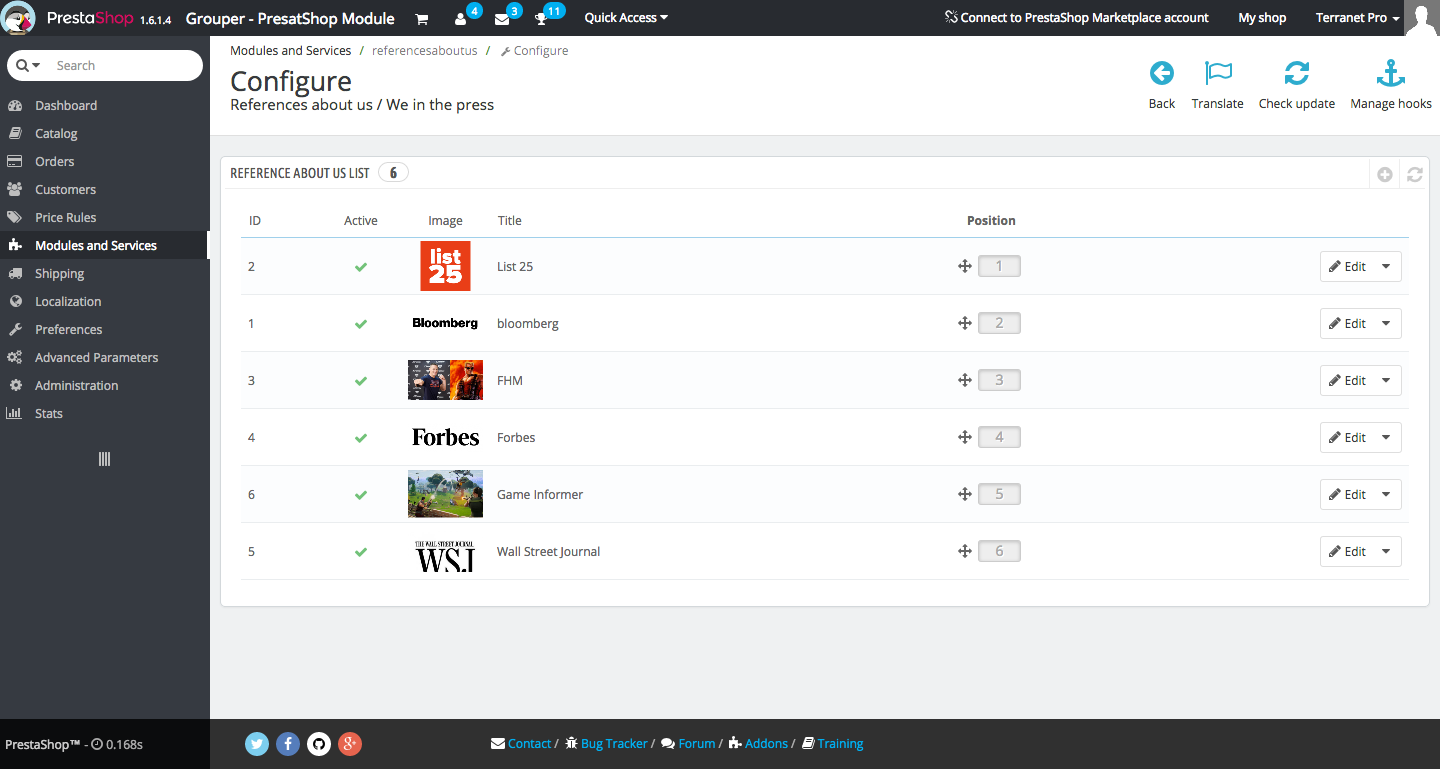Screen dimensions: 1440x769
Task: Click the List 25 logo thumbnail
Action: (x=445, y=266)
